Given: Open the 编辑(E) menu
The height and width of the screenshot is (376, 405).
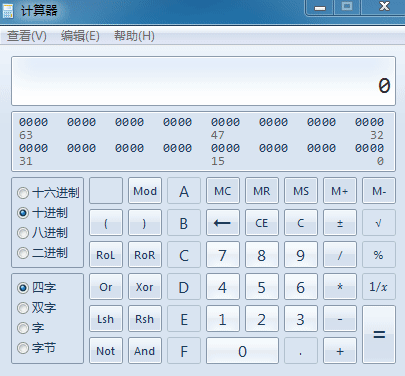Looking at the screenshot, I should click(80, 36).
